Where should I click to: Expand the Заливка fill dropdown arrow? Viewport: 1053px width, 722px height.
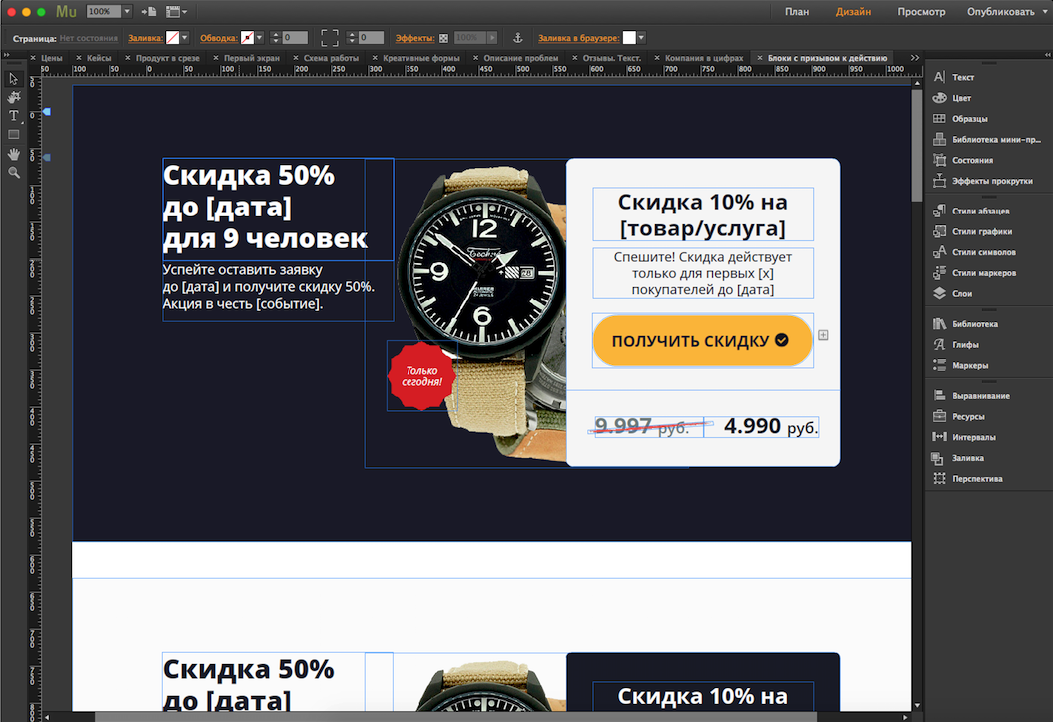tap(185, 38)
